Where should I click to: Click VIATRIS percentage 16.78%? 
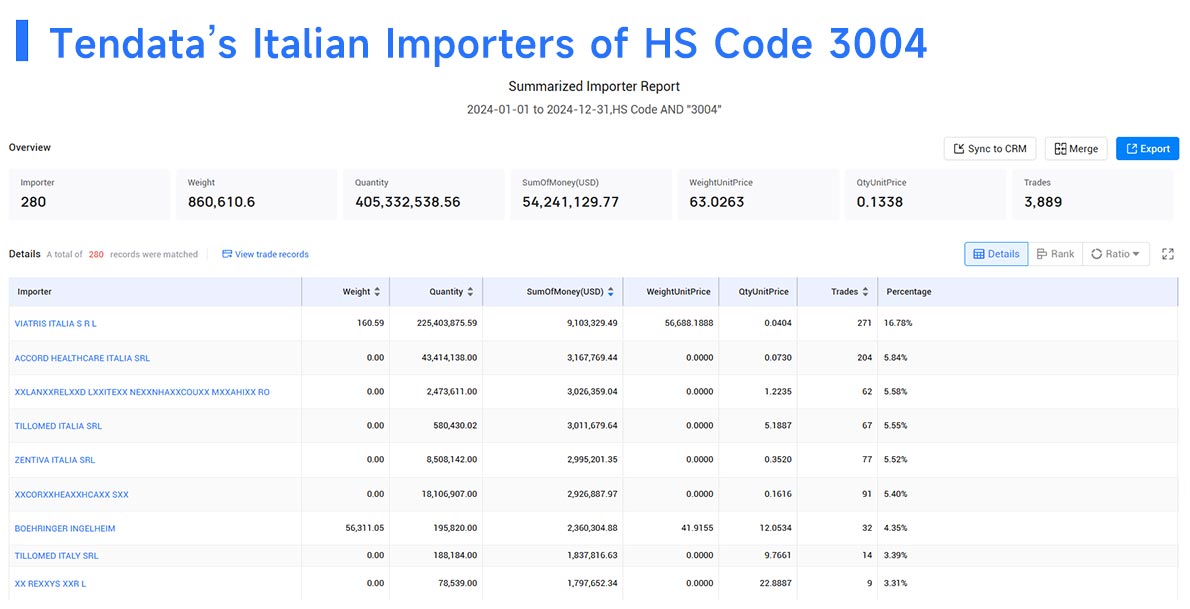point(898,323)
